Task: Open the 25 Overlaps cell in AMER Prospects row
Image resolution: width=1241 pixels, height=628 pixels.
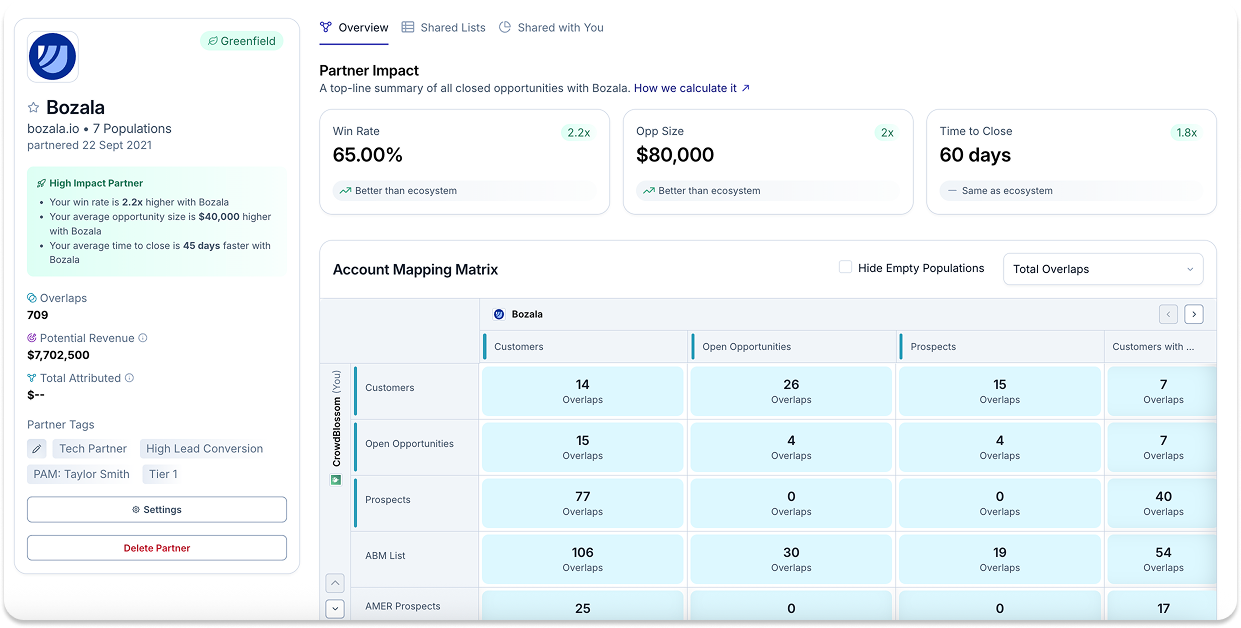Action: (x=583, y=606)
